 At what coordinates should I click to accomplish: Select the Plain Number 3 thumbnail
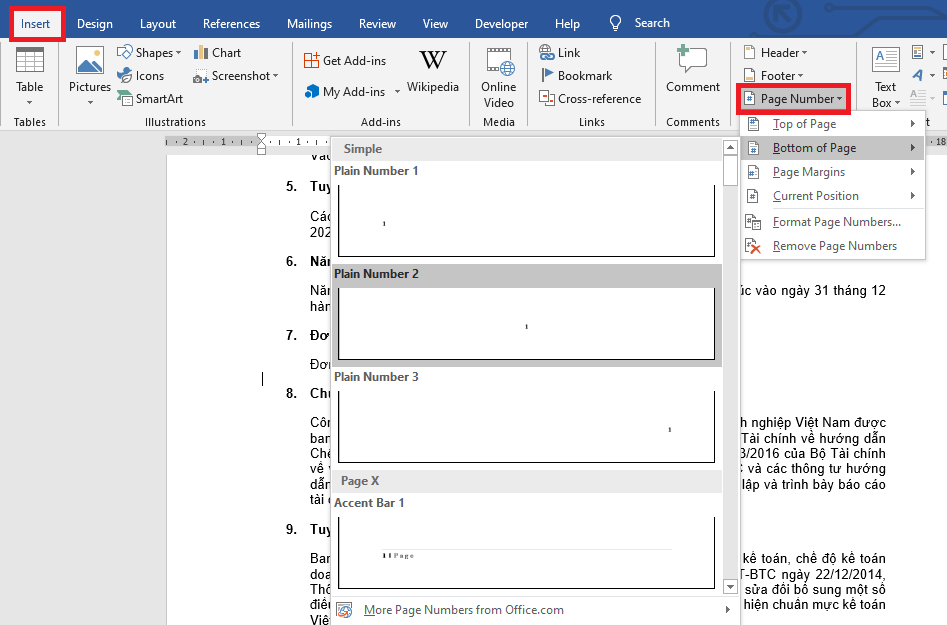[x=526, y=427]
